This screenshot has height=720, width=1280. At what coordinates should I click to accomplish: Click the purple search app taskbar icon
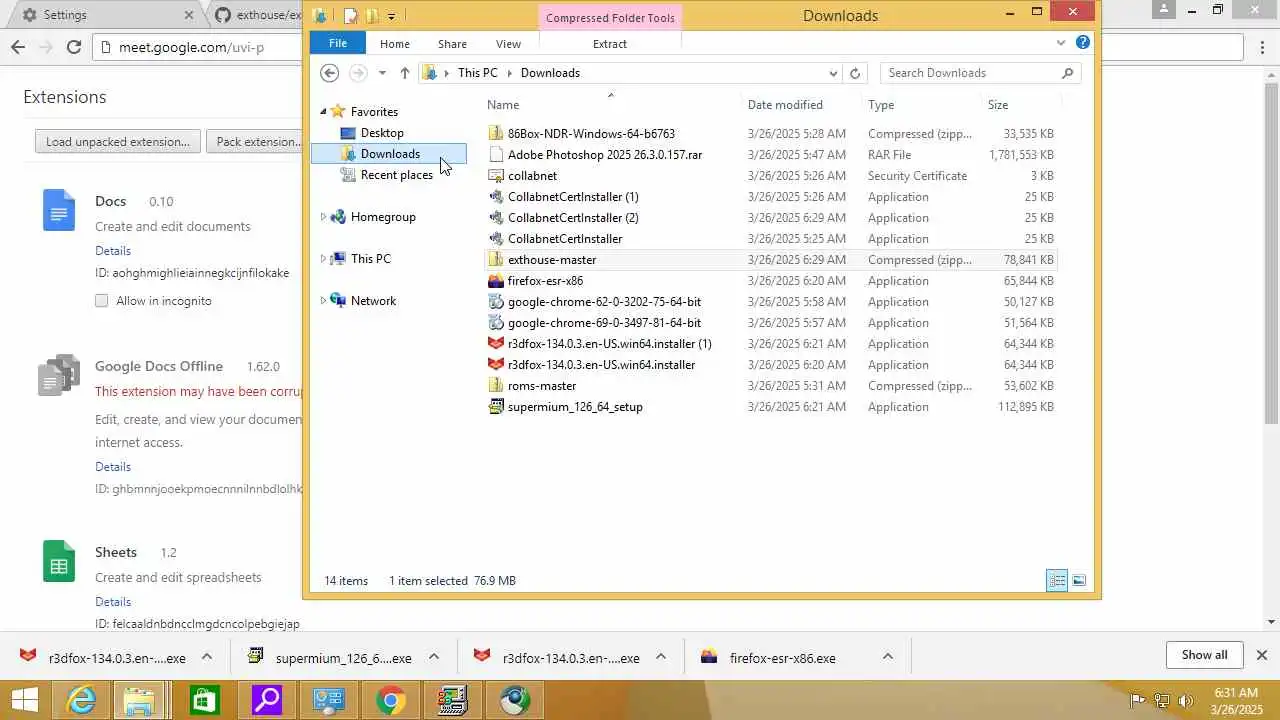coord(267,700)
